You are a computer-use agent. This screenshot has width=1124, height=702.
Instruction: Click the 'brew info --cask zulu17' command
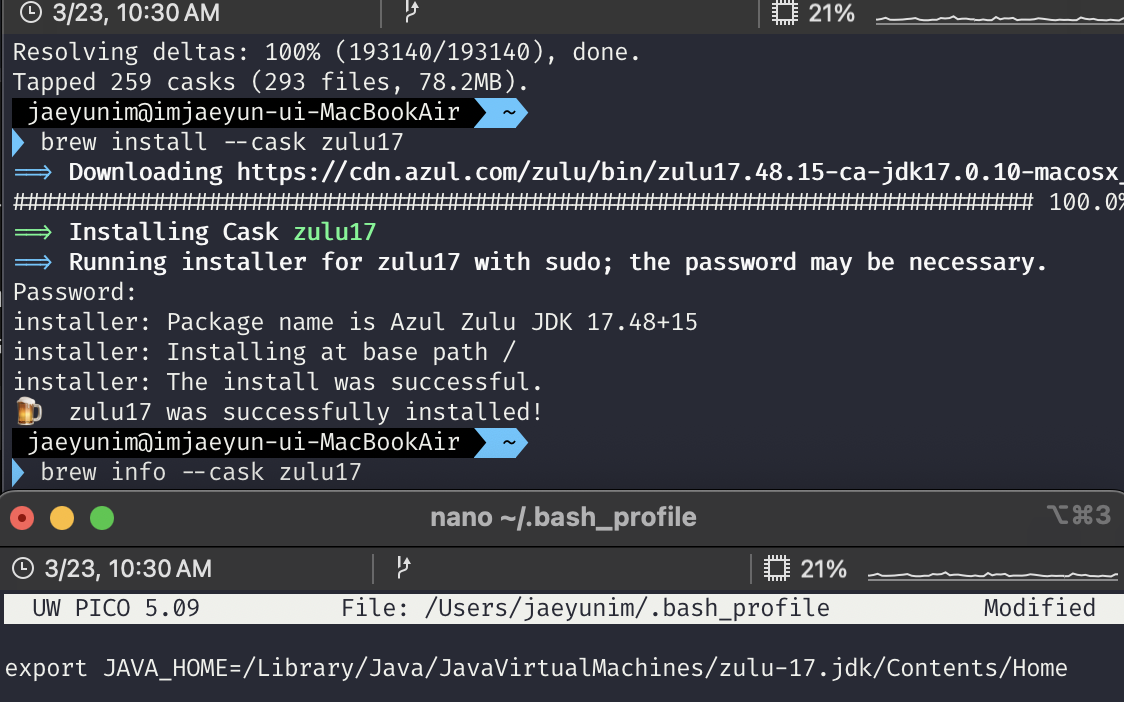click(201, 472)
